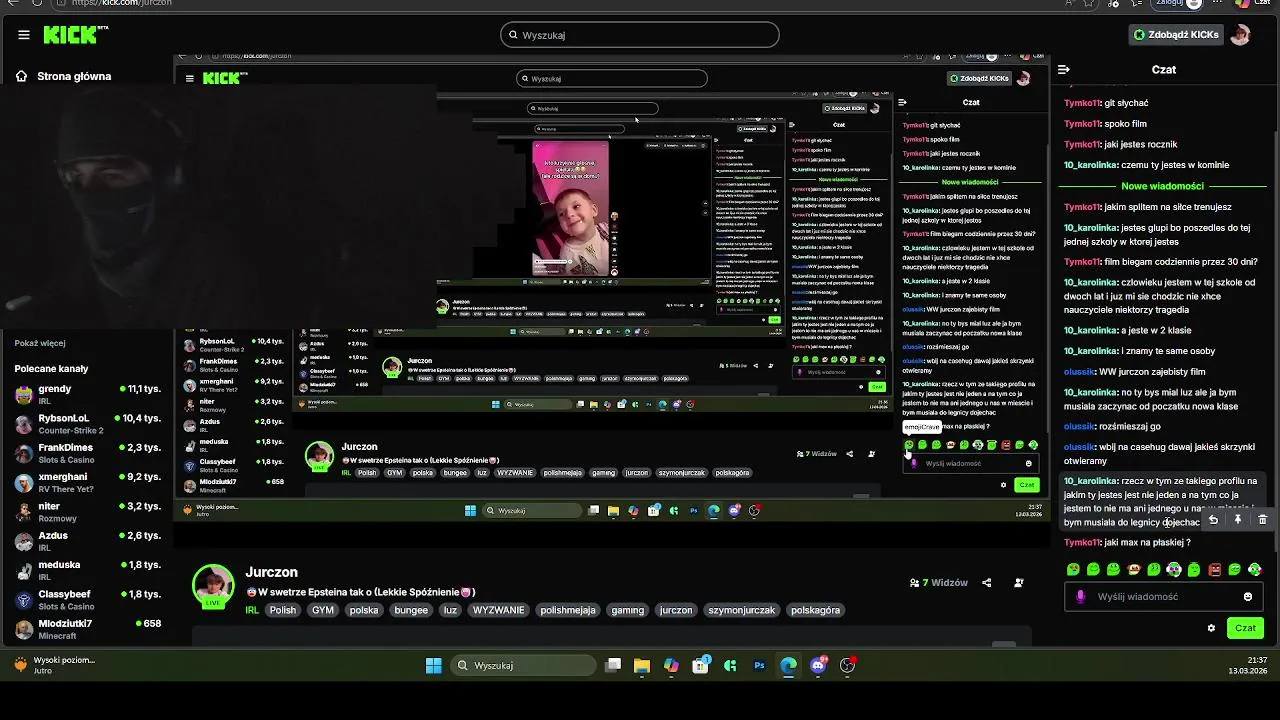Click the 7 Widzów viewer count
The height and width of the screenshot is (720, 1280).
click(938, 583)
